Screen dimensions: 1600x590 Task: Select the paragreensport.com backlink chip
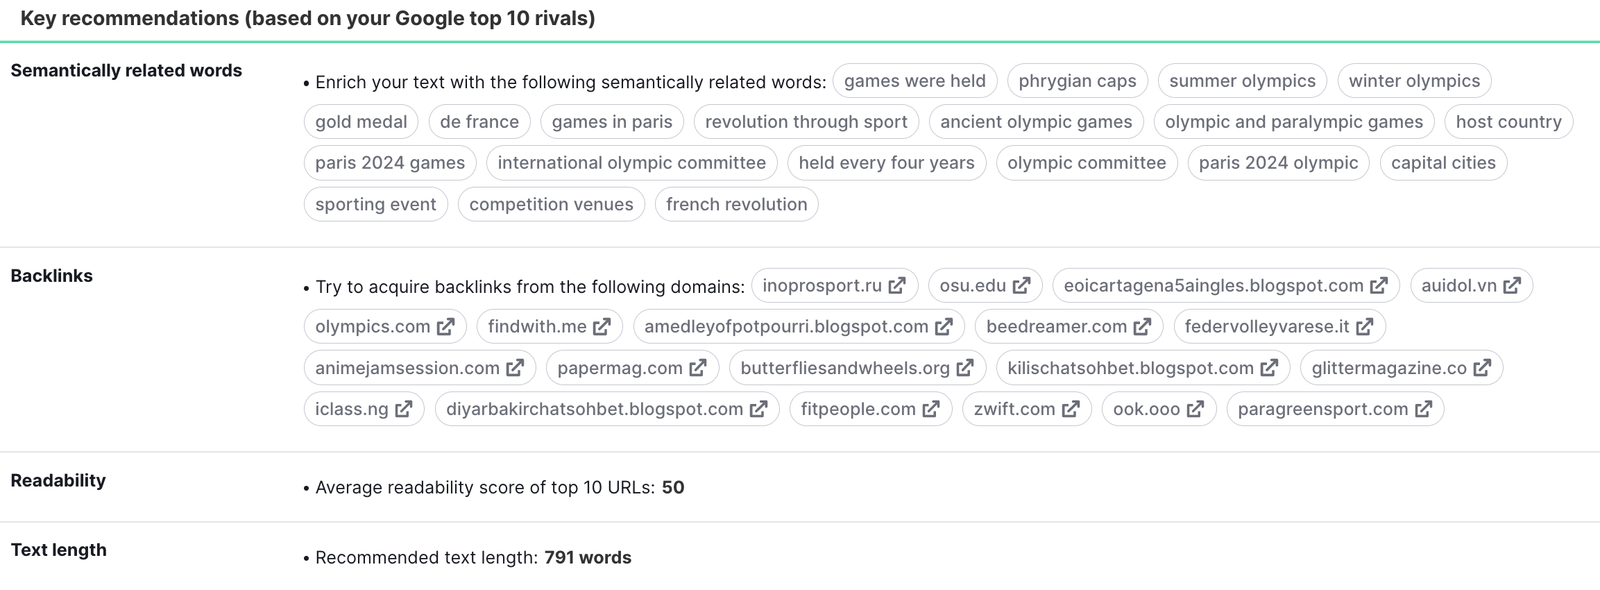click(1322, 408)
